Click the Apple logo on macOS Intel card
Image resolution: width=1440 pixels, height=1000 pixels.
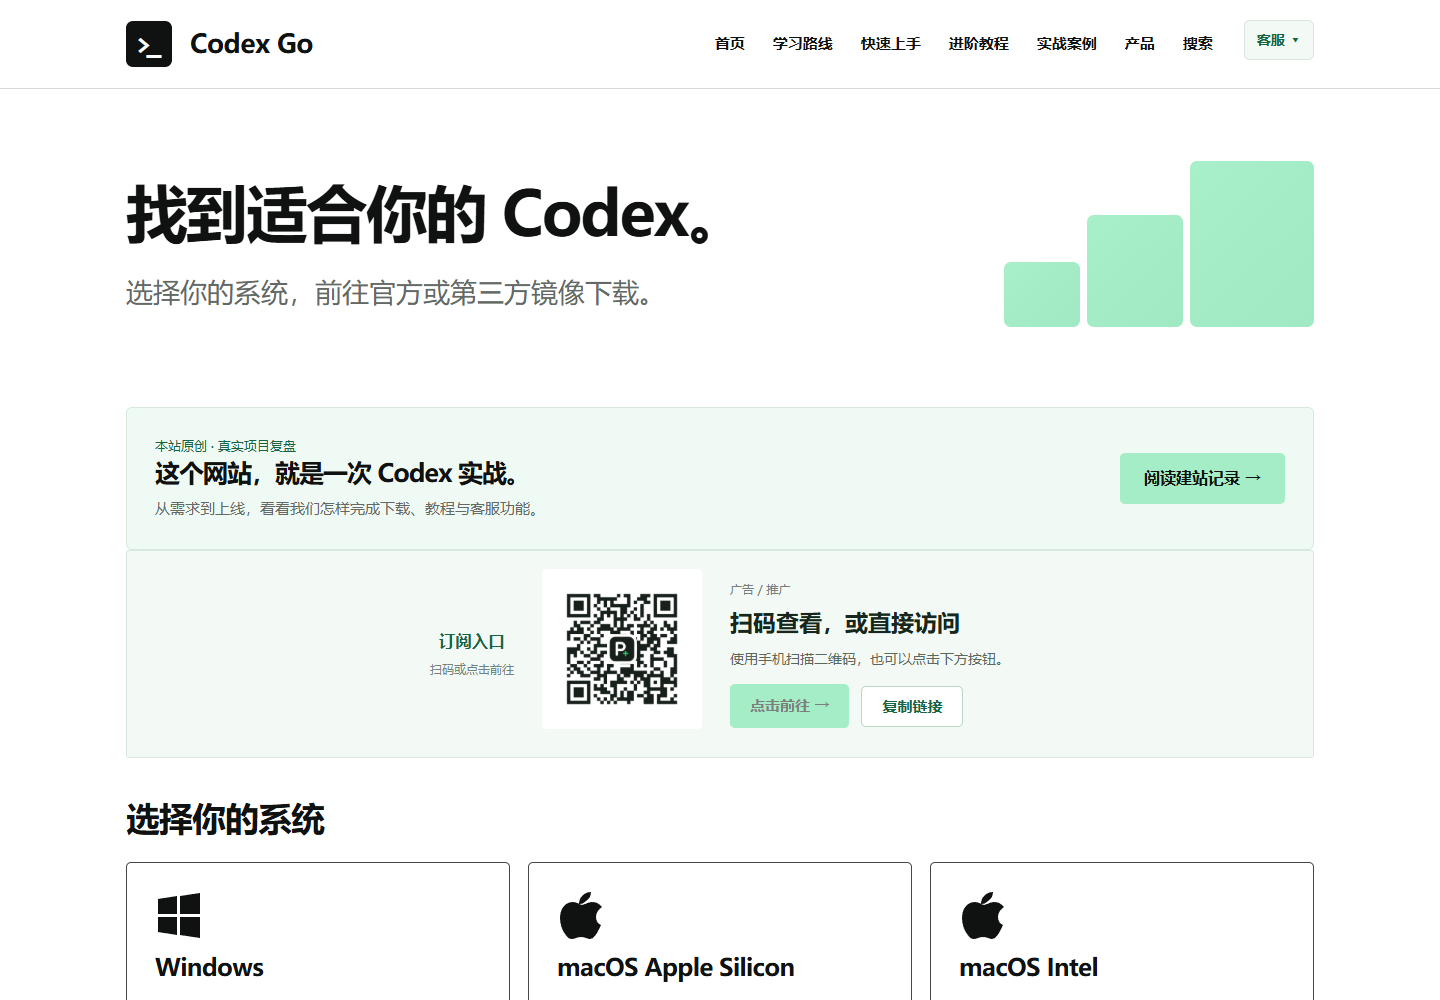[x=983, y=915]
